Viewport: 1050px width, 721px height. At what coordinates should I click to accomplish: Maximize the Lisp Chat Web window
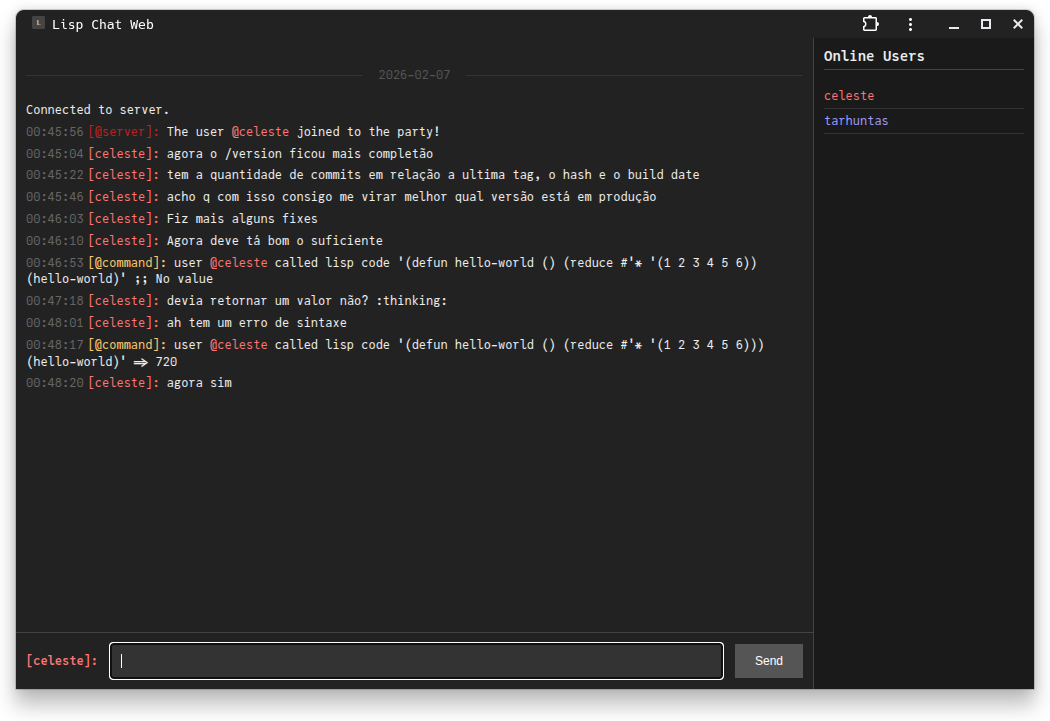pos(986,24)
